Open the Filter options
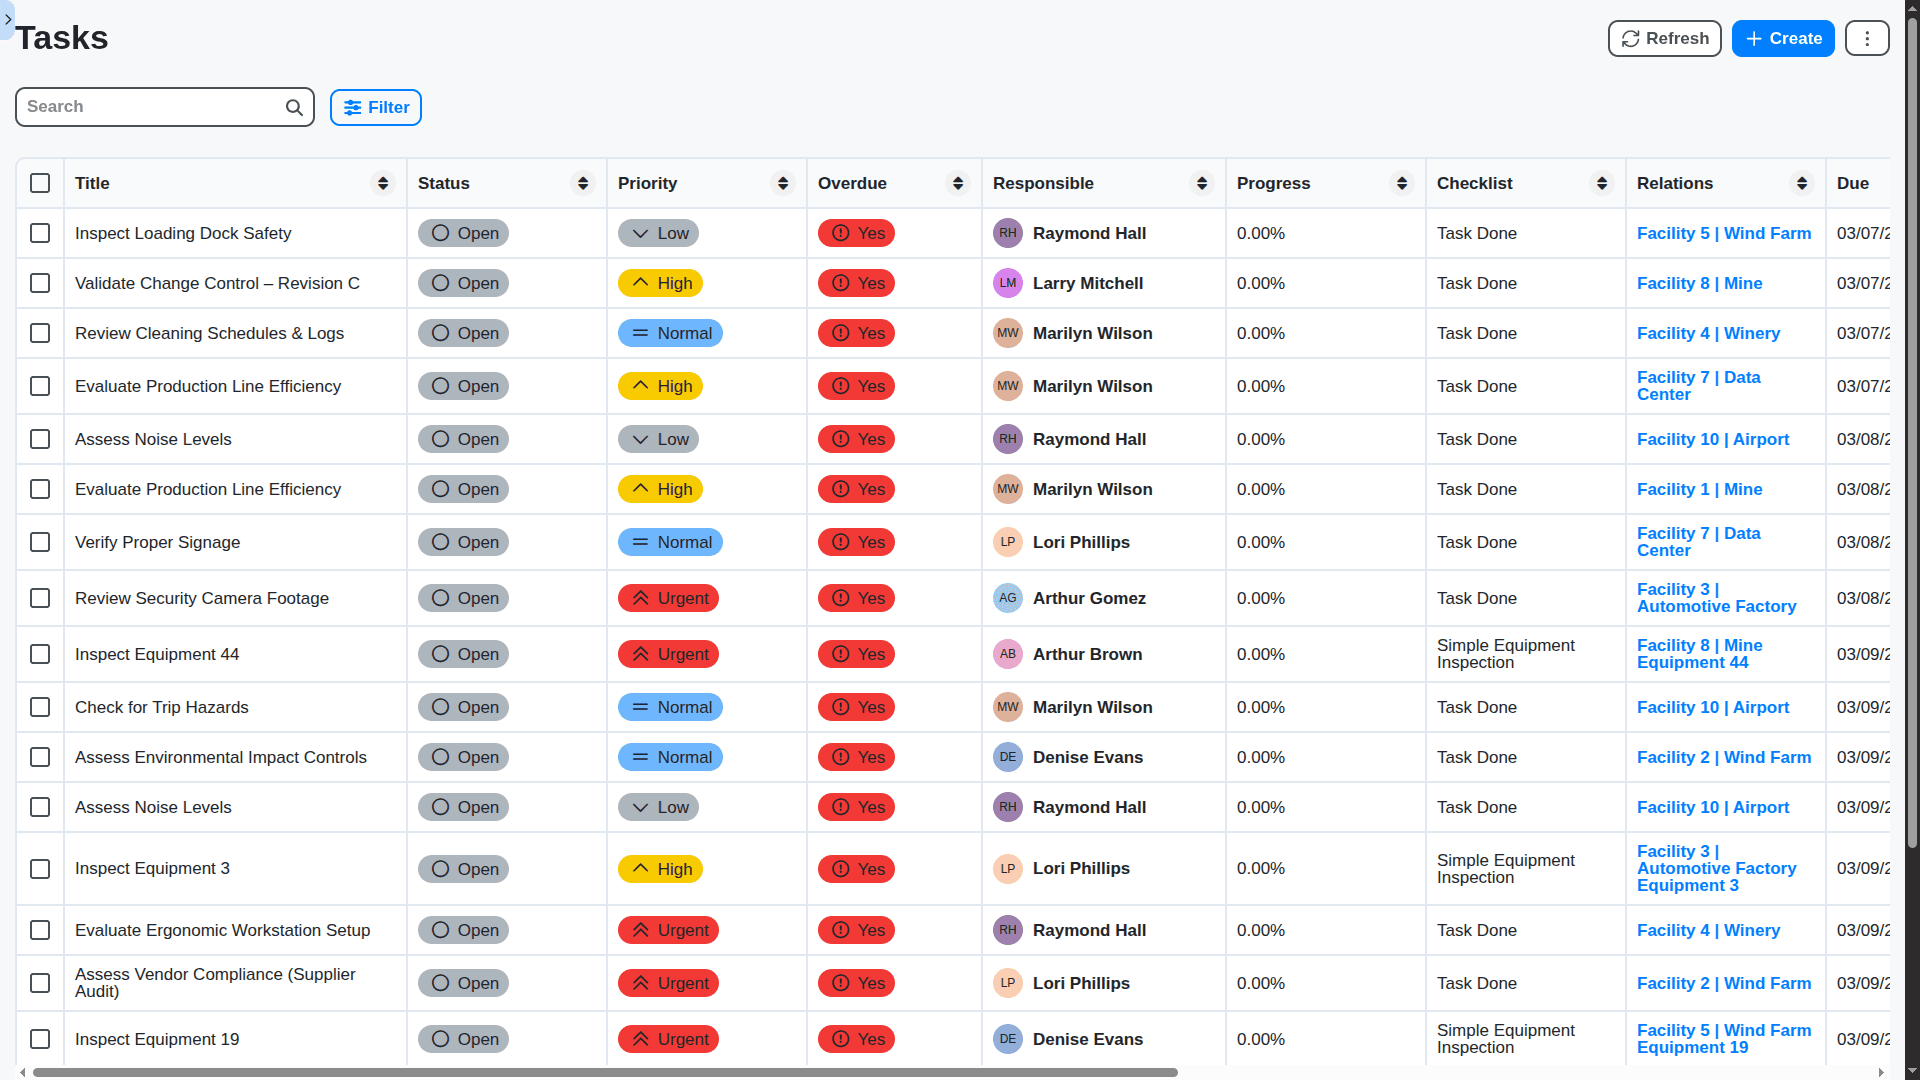This screenshot has height=1080, width=1920. pyautogui.click(x=375, y=107)
